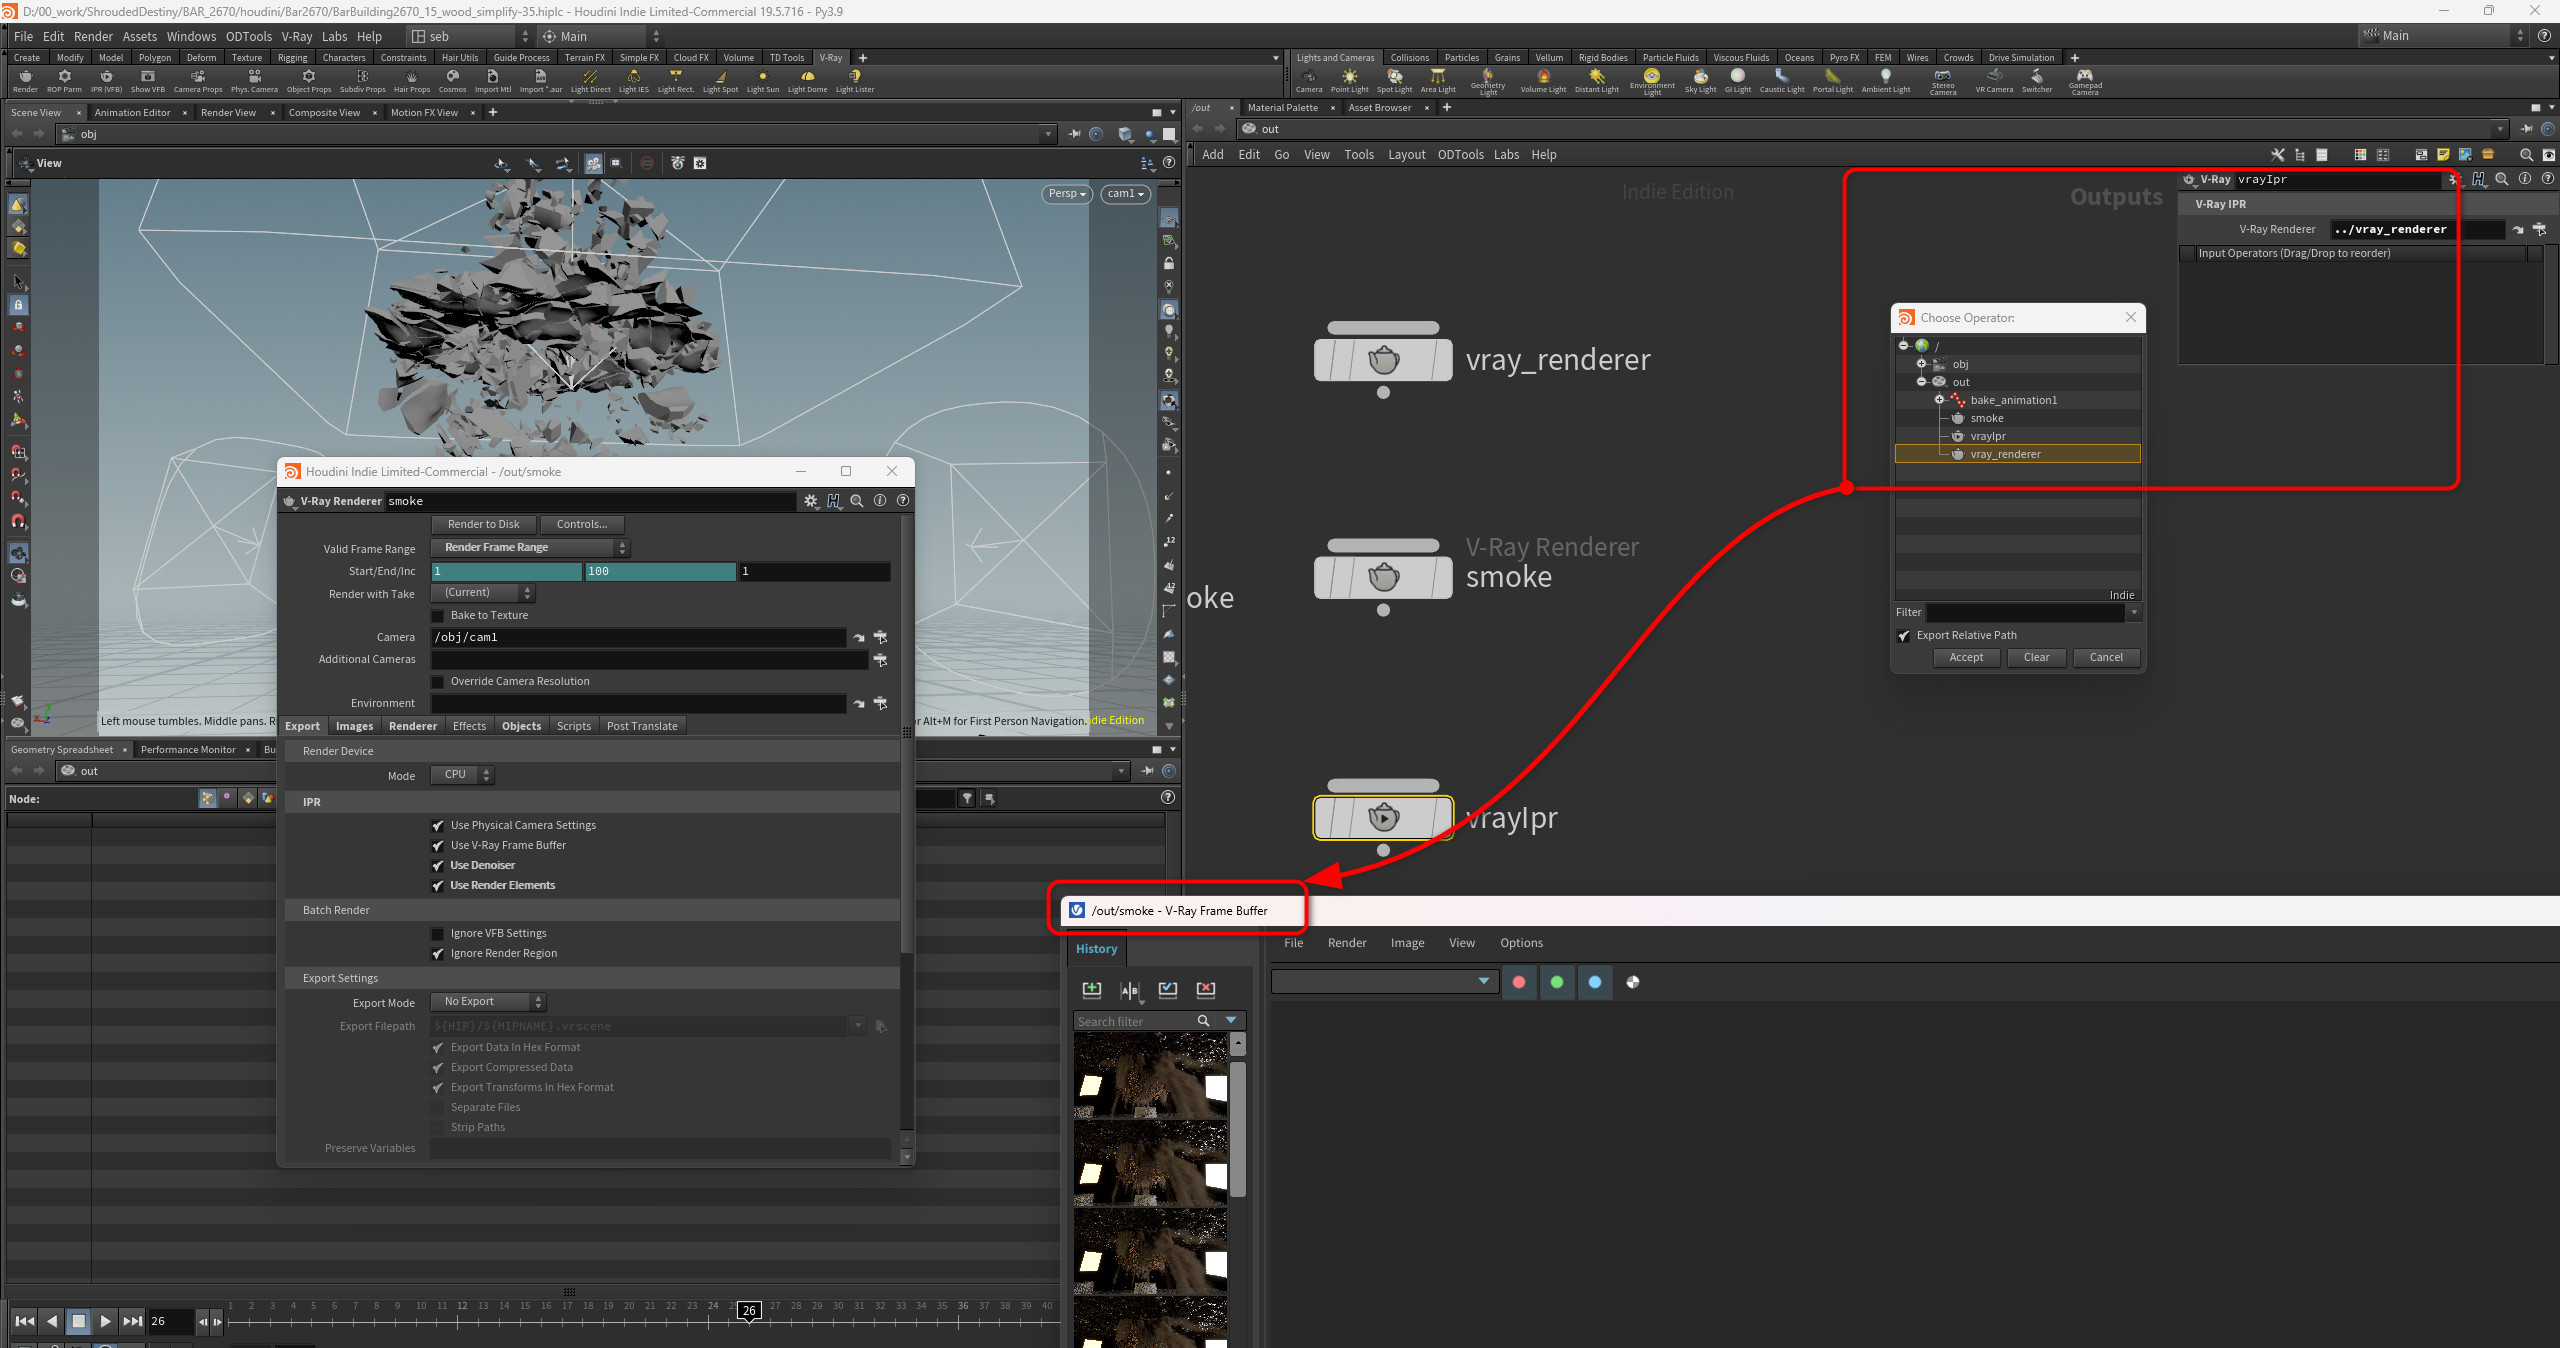The width and height of the screenshot is (2560, 1348).
Task: Select vray_renderer in Choose Operator tree
Action: point(2018,454)
